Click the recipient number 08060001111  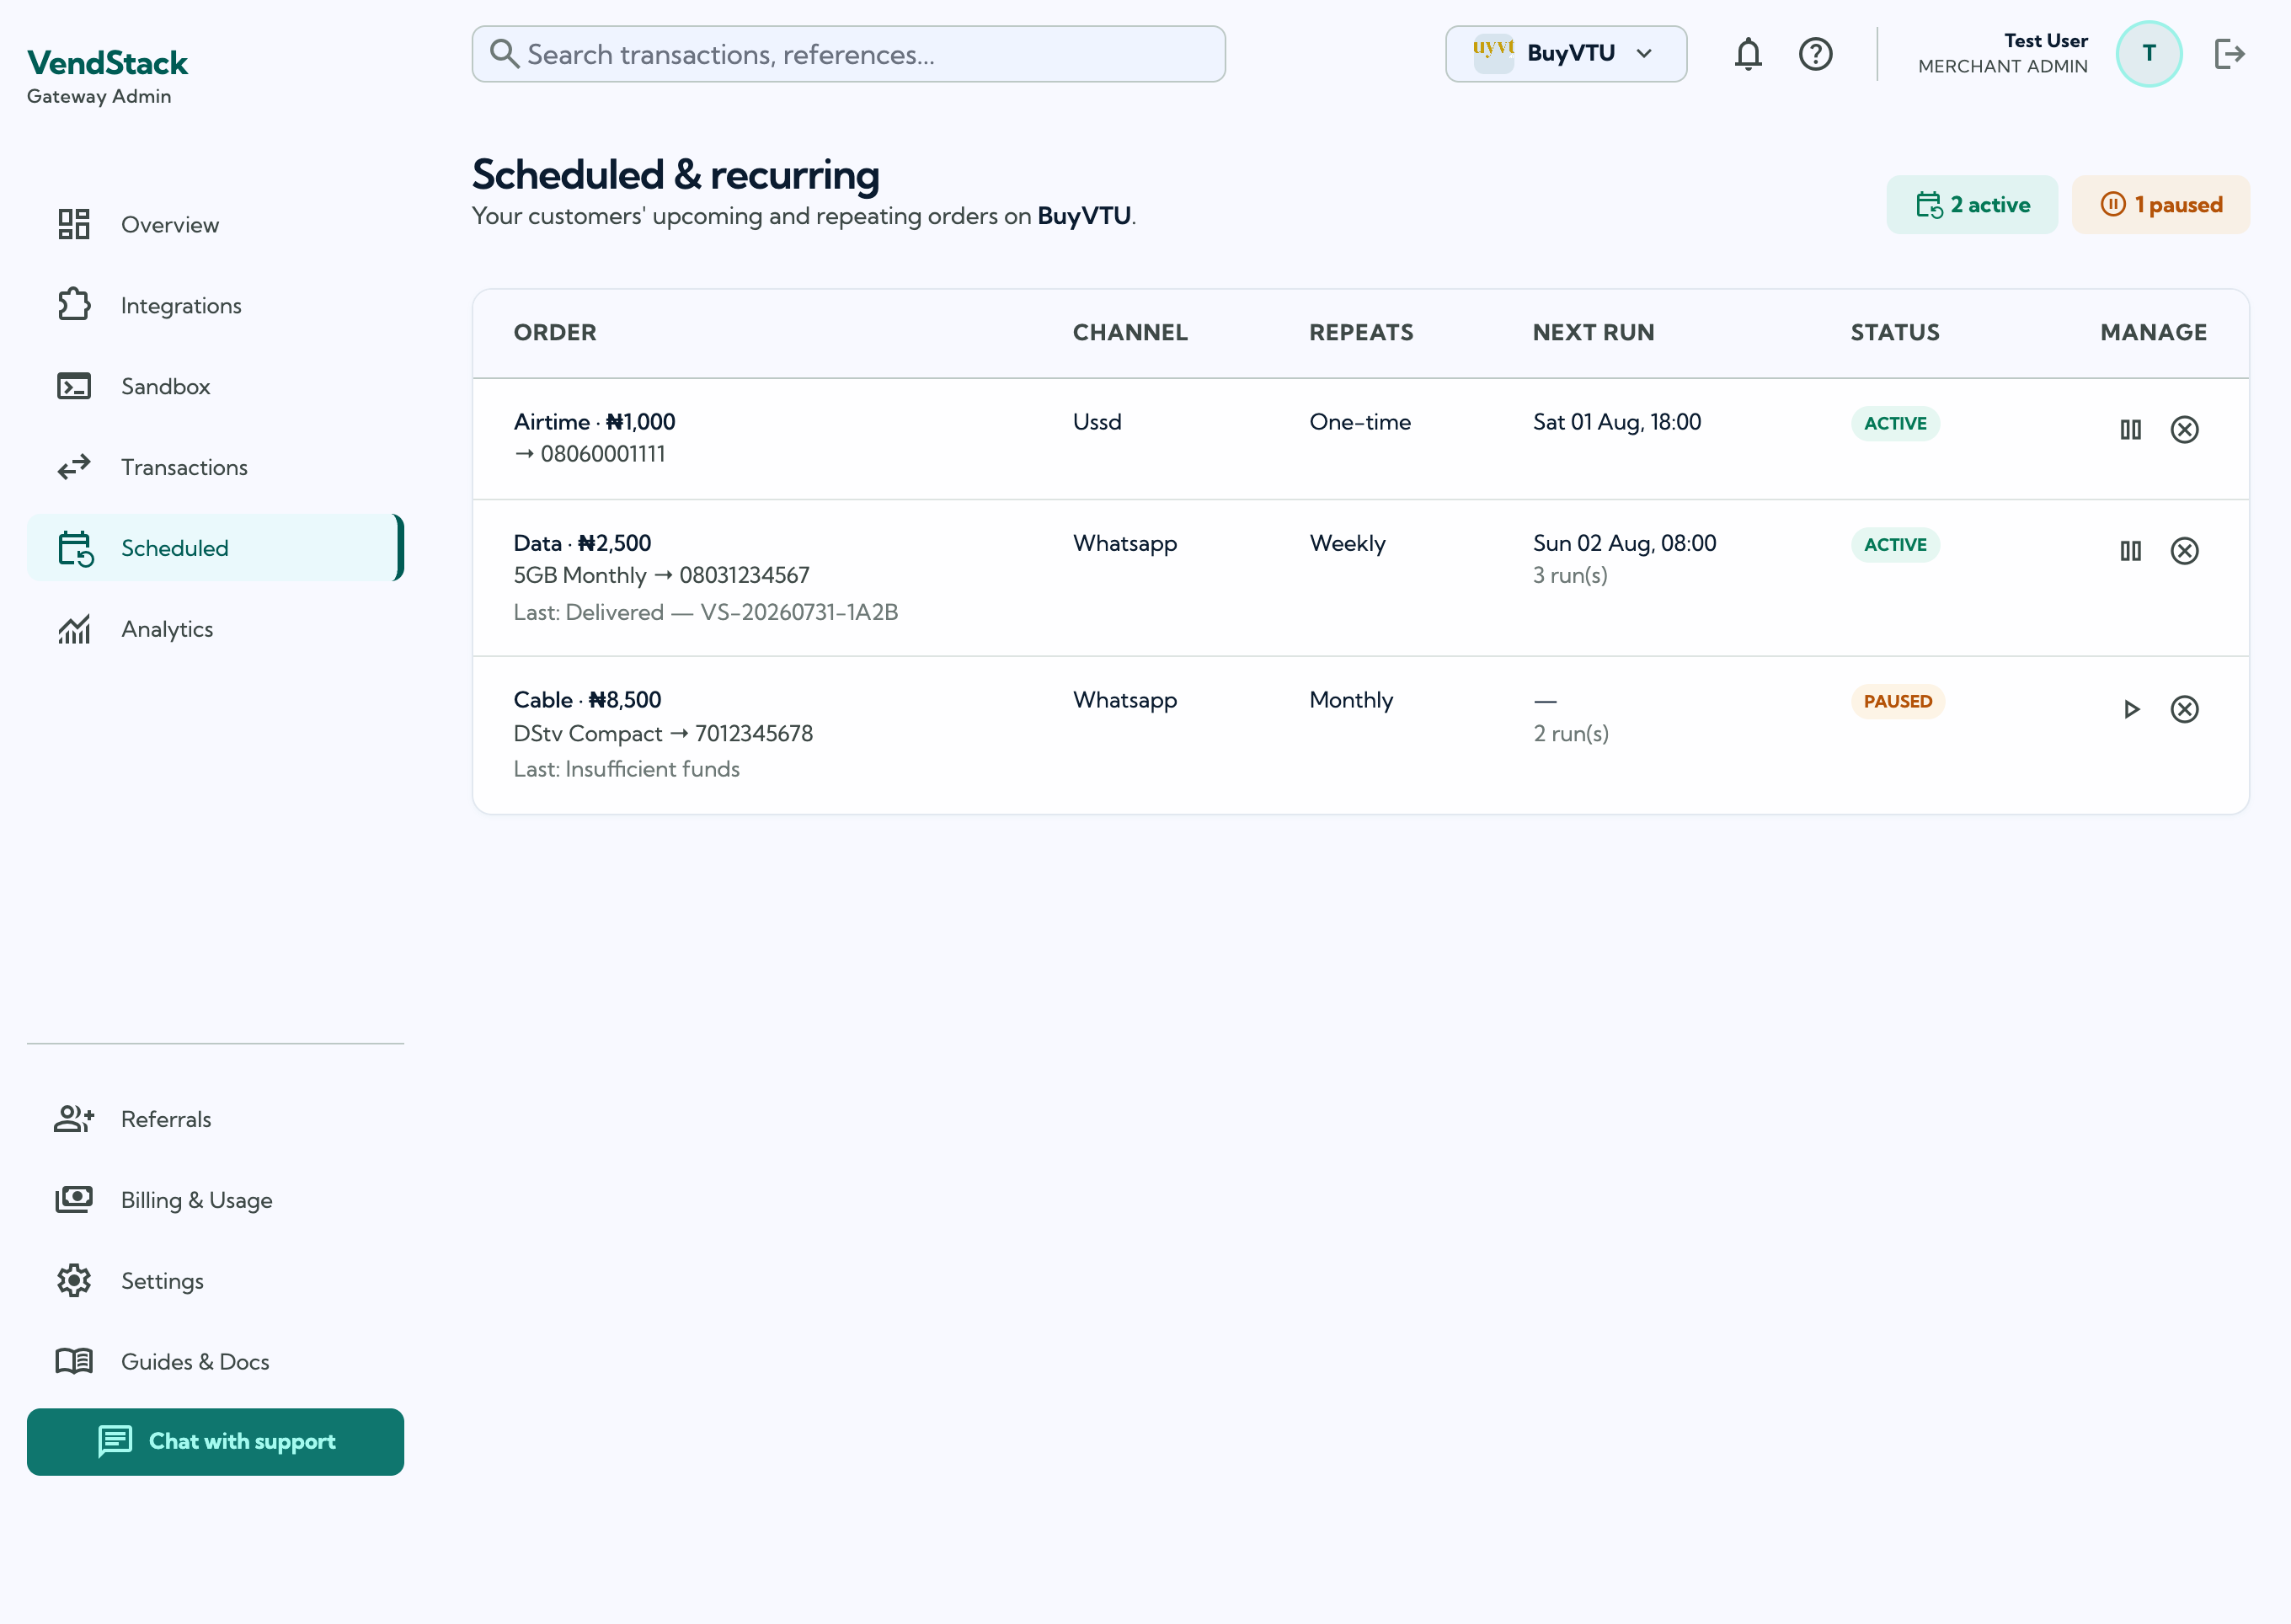602,454
